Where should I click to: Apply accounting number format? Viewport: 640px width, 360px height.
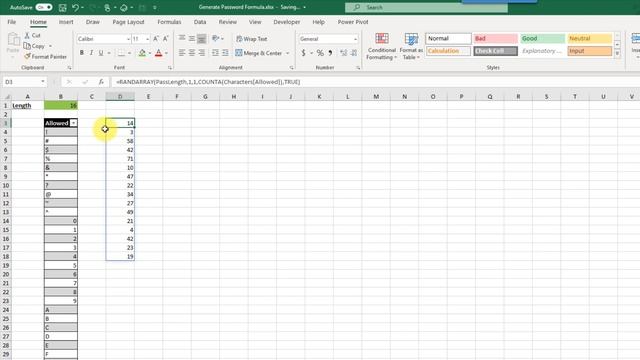tap(303, 53)
